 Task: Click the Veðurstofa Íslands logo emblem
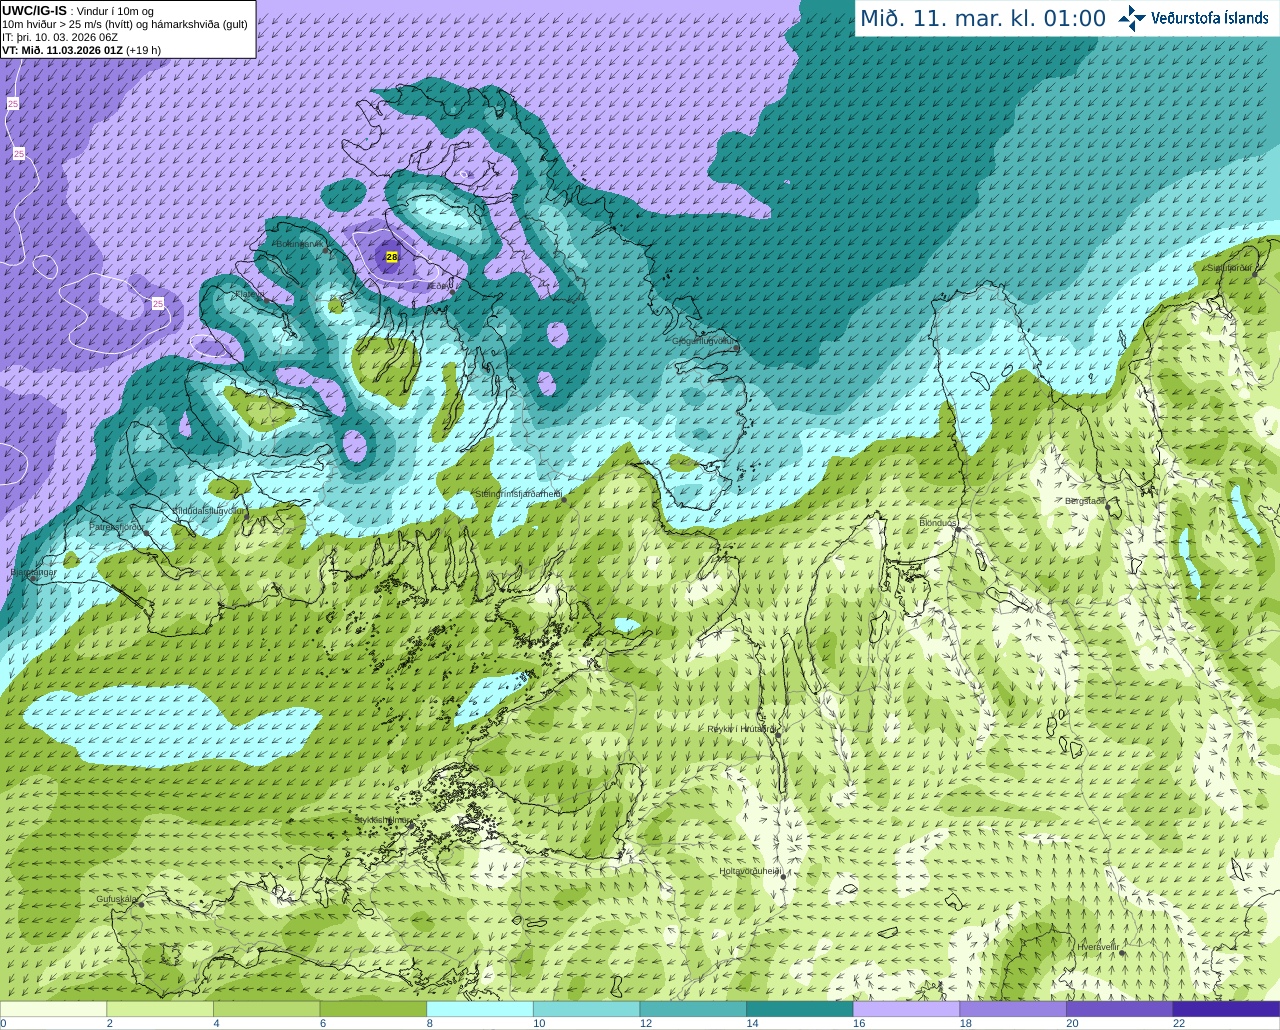1132,18
